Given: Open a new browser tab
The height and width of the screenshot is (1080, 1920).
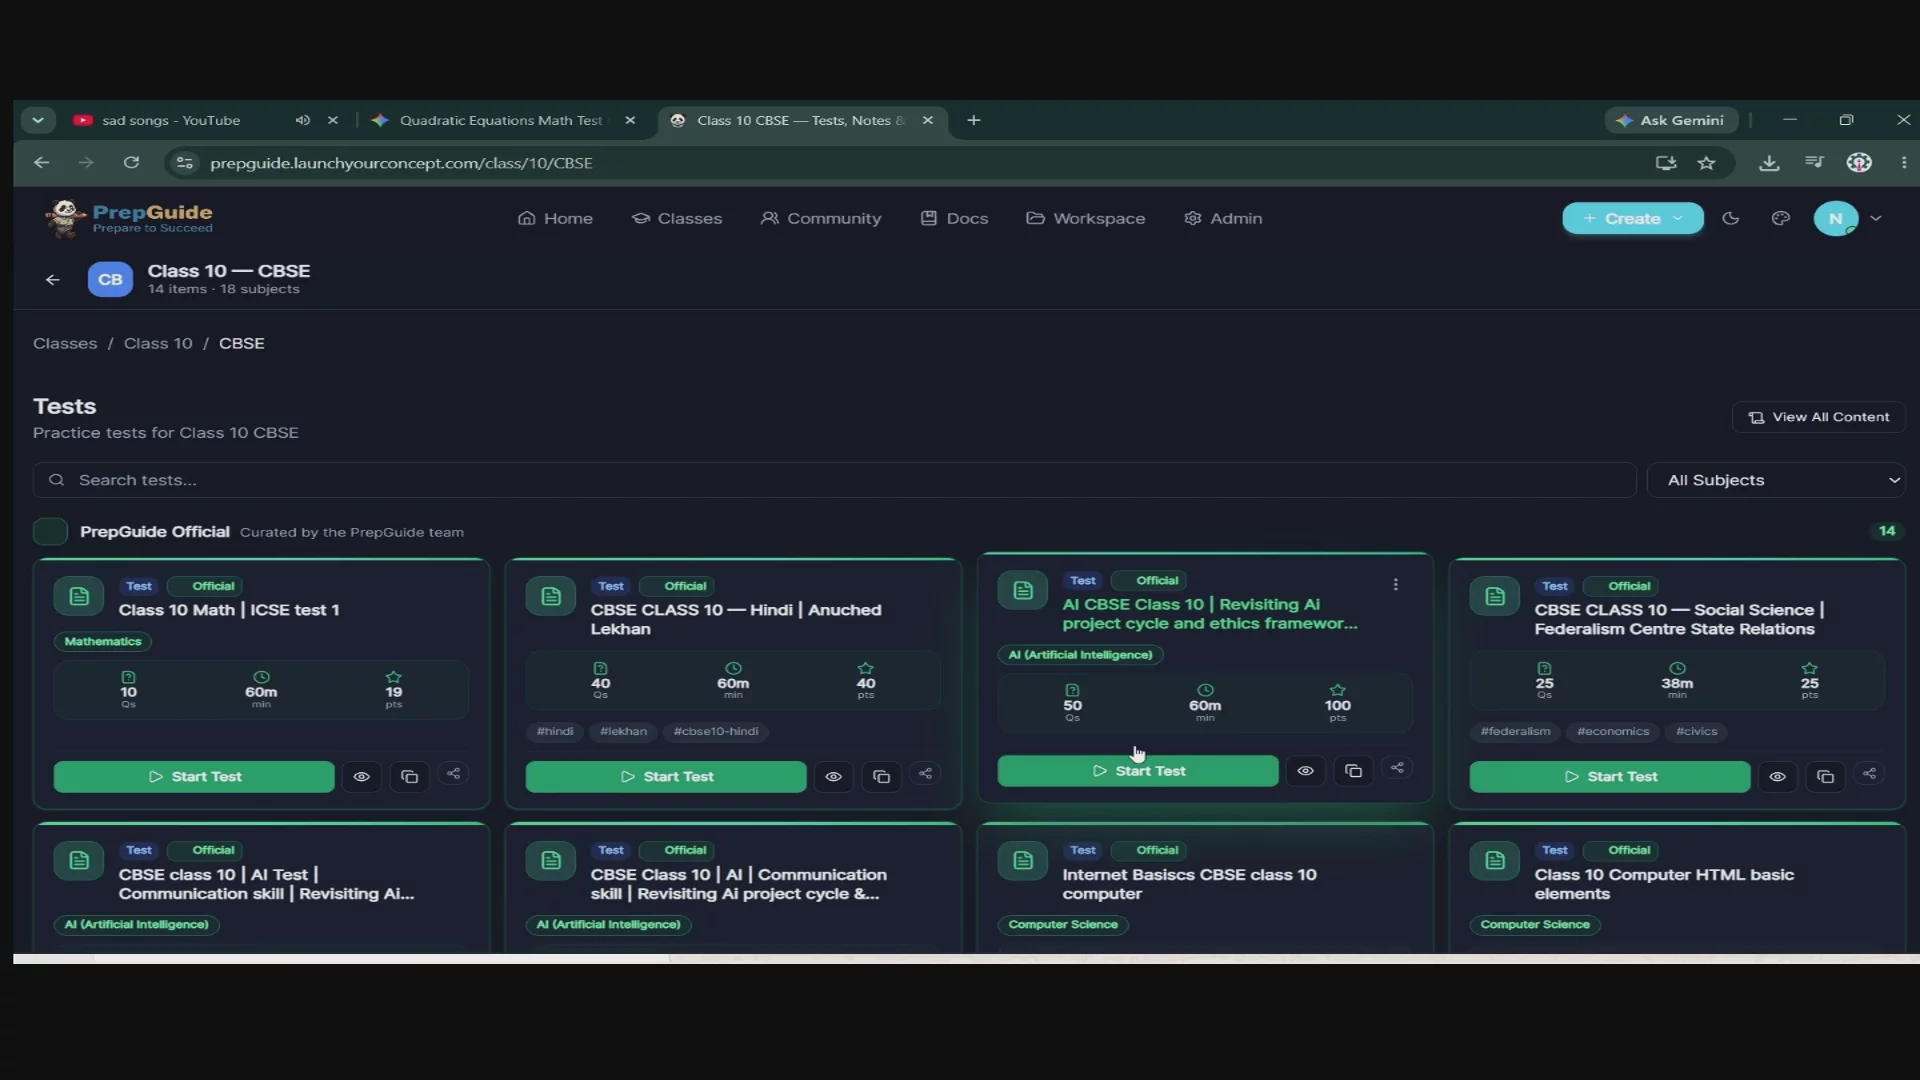Looking at the screenshot, I should coord(974,120).
